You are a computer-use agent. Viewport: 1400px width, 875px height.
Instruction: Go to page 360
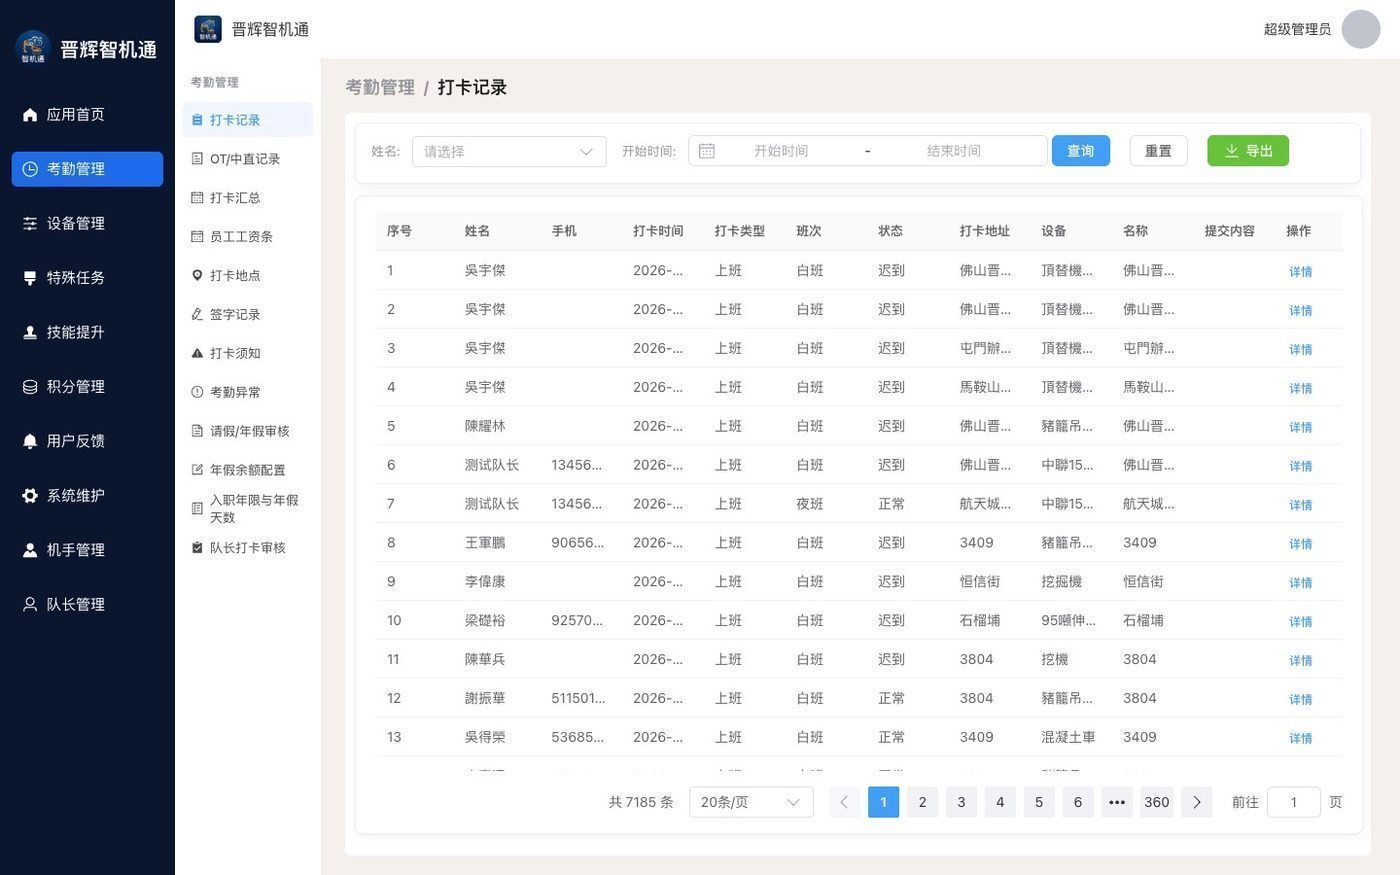pos(1157,802)
